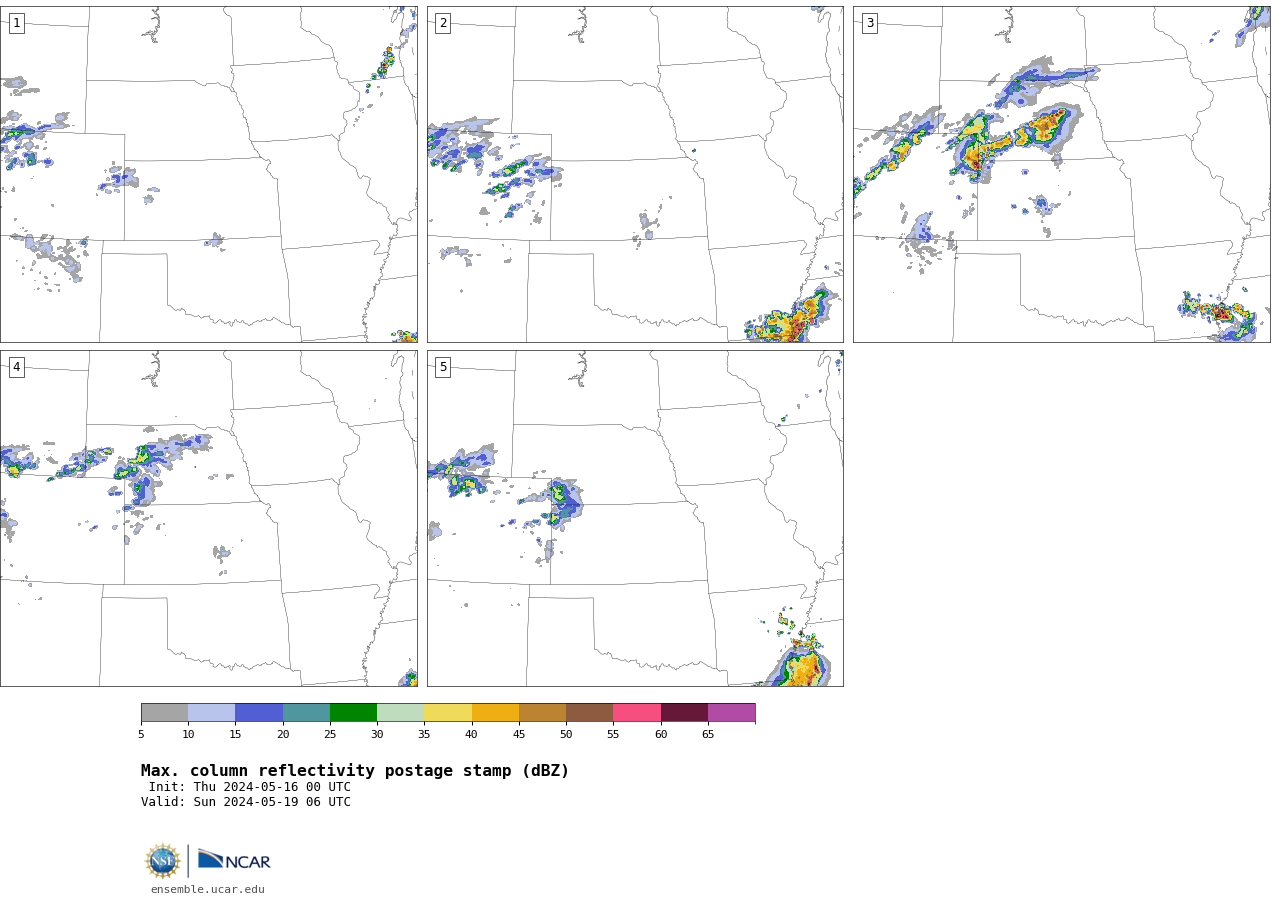
Task: Click the orange 40-45 dBZ swatch
Action: pyautogui.click(x=495, y=713)
